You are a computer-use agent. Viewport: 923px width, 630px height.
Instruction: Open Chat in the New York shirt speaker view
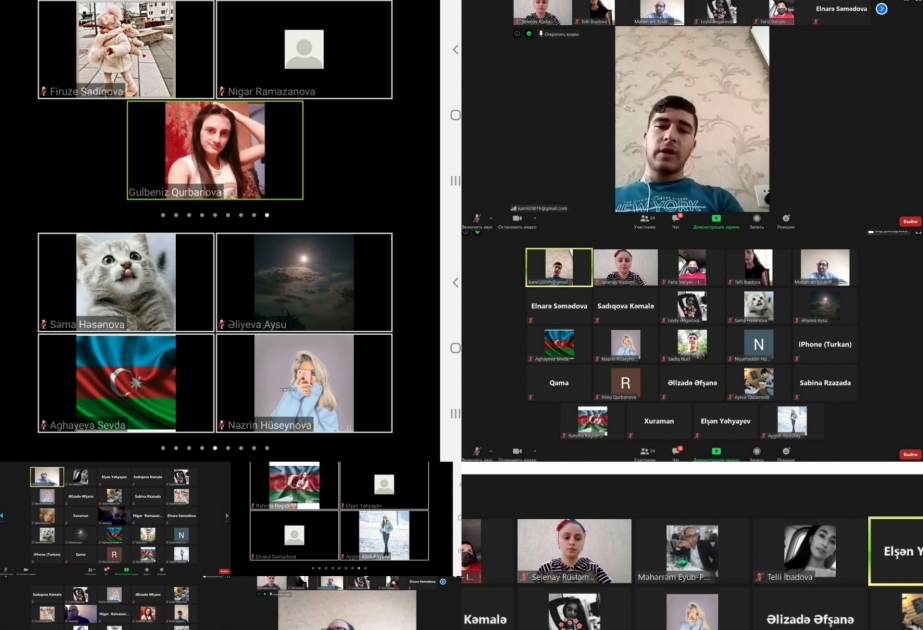(676, 221)
